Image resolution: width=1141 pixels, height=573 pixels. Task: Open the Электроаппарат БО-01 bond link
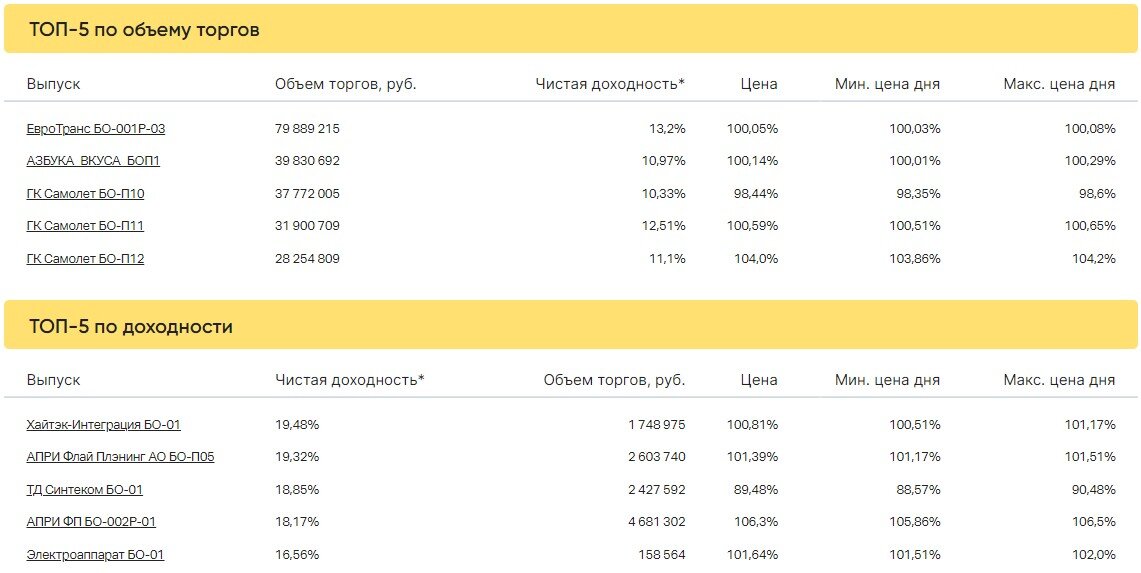pos(95,555)
